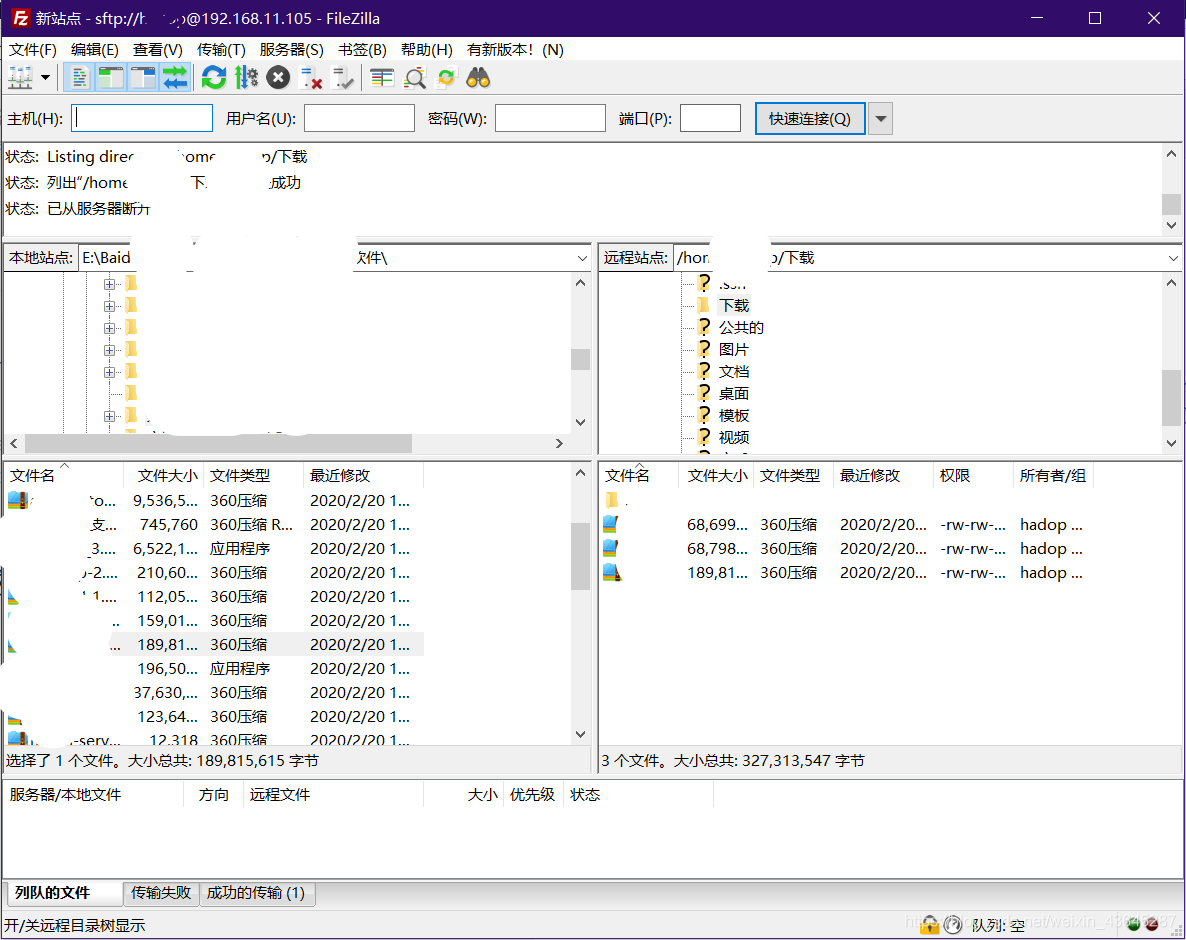Toggle the local directory tree display
Viewport: 1186px width, 940px height.
(110, 77)
